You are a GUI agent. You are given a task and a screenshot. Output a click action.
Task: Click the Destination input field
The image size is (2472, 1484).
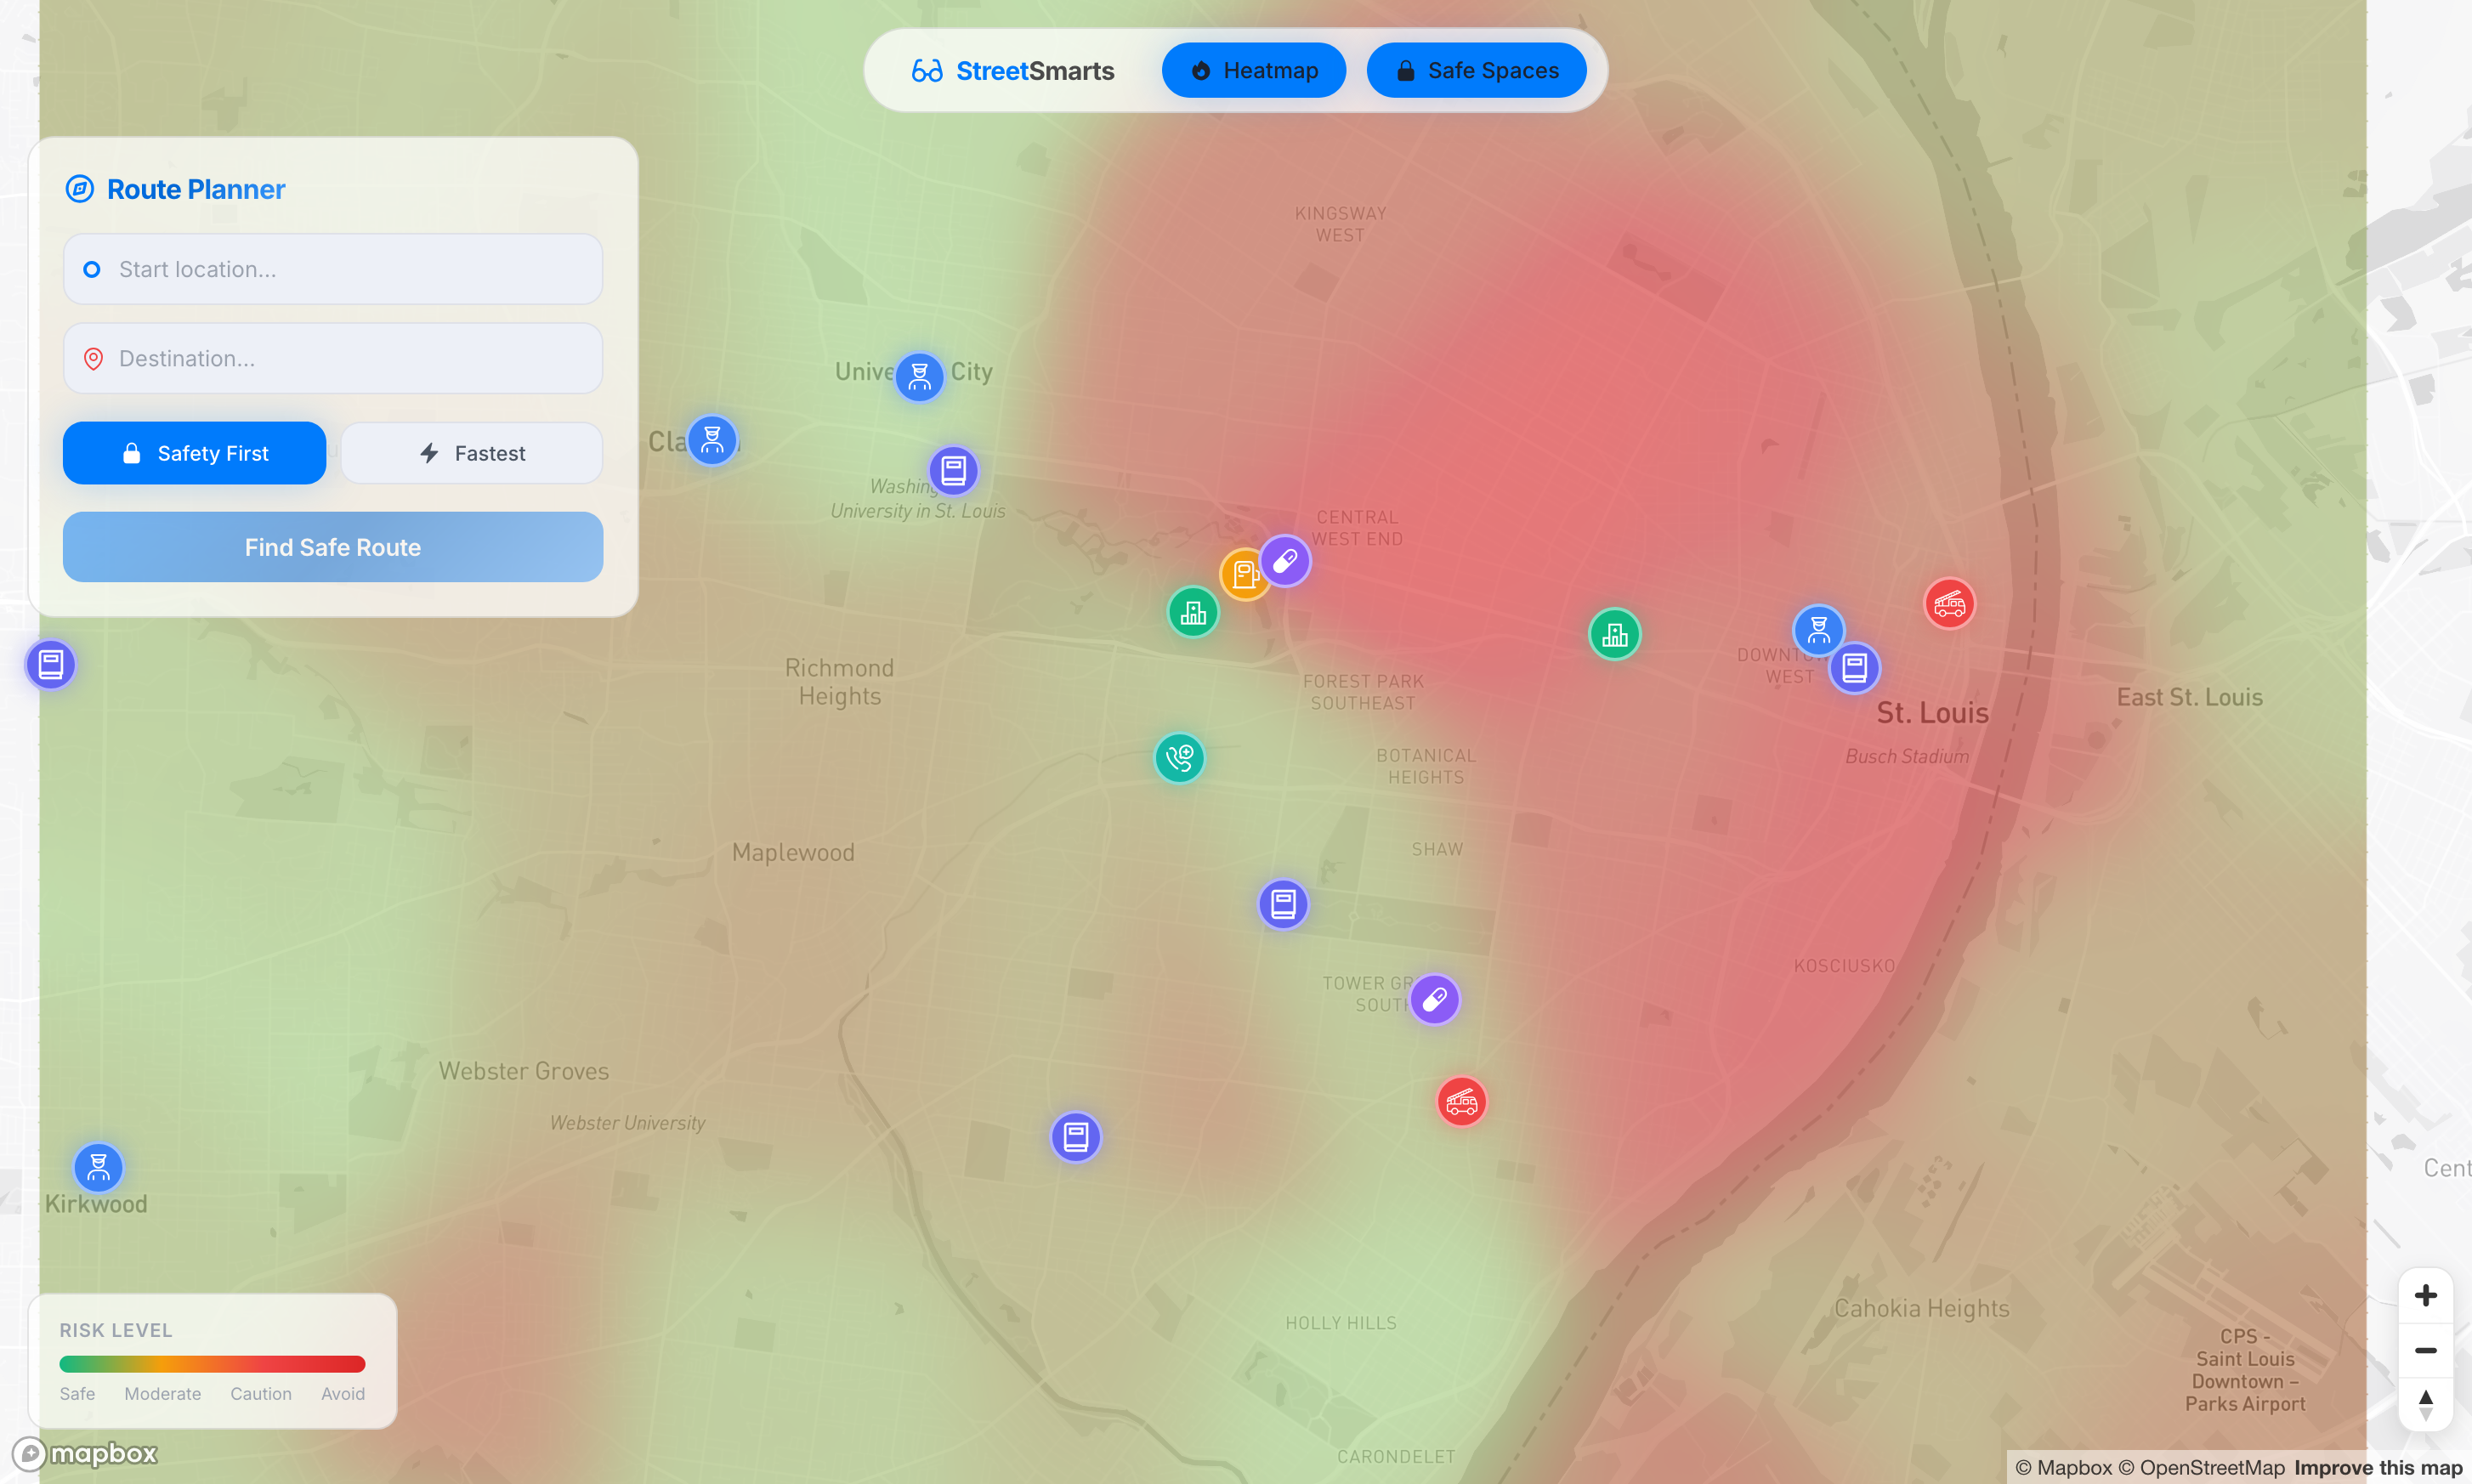coord(333,358)
